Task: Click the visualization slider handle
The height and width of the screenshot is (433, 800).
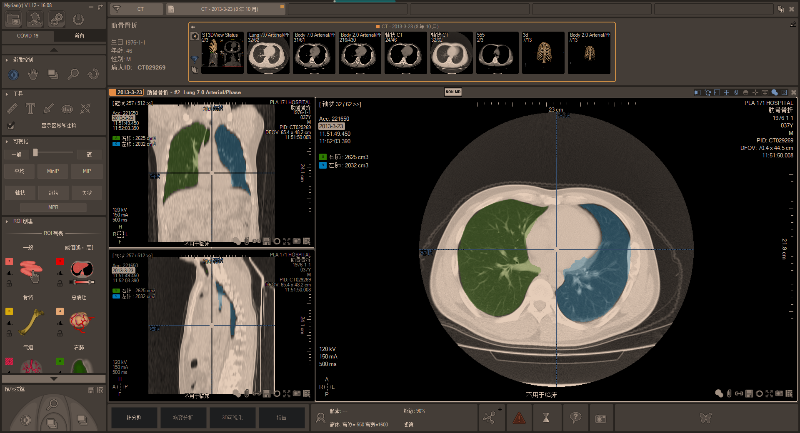Action: (36, 153)
